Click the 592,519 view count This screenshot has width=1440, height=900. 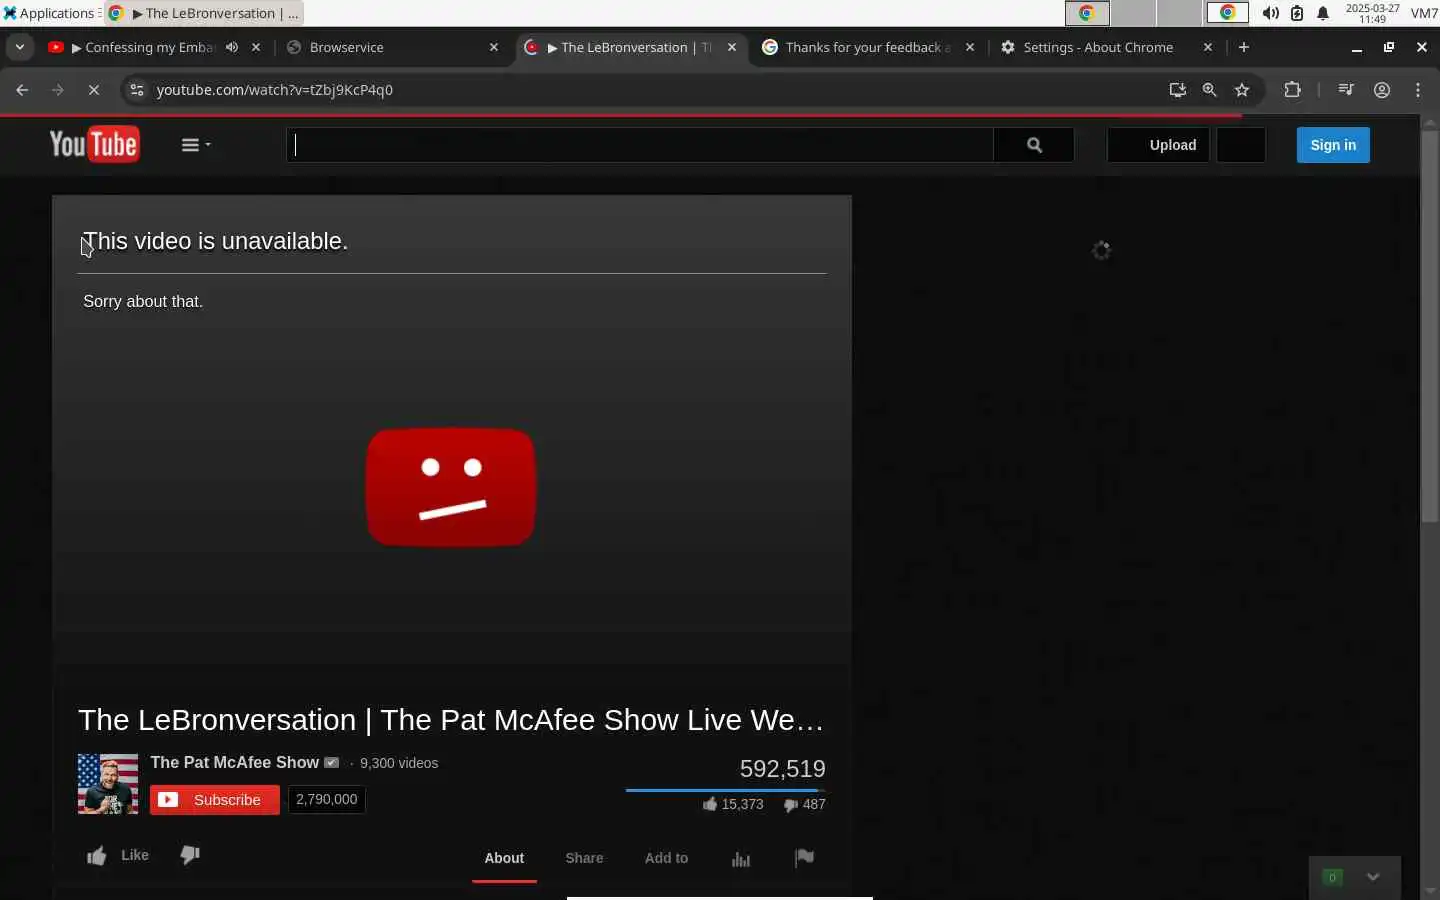click(782, 769)
